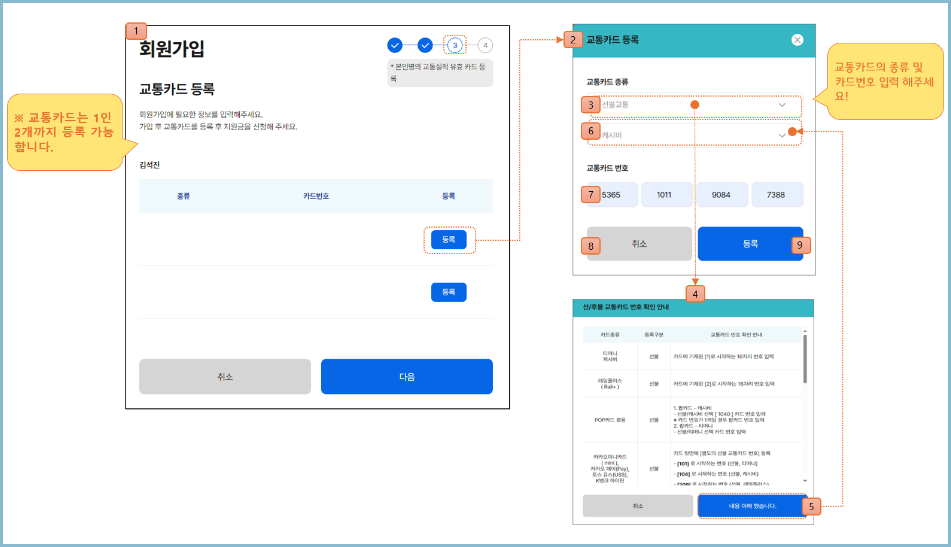Click the first completed step checkmark circle
This screenshot has width=951, height=547.
(x=395, y=45)
